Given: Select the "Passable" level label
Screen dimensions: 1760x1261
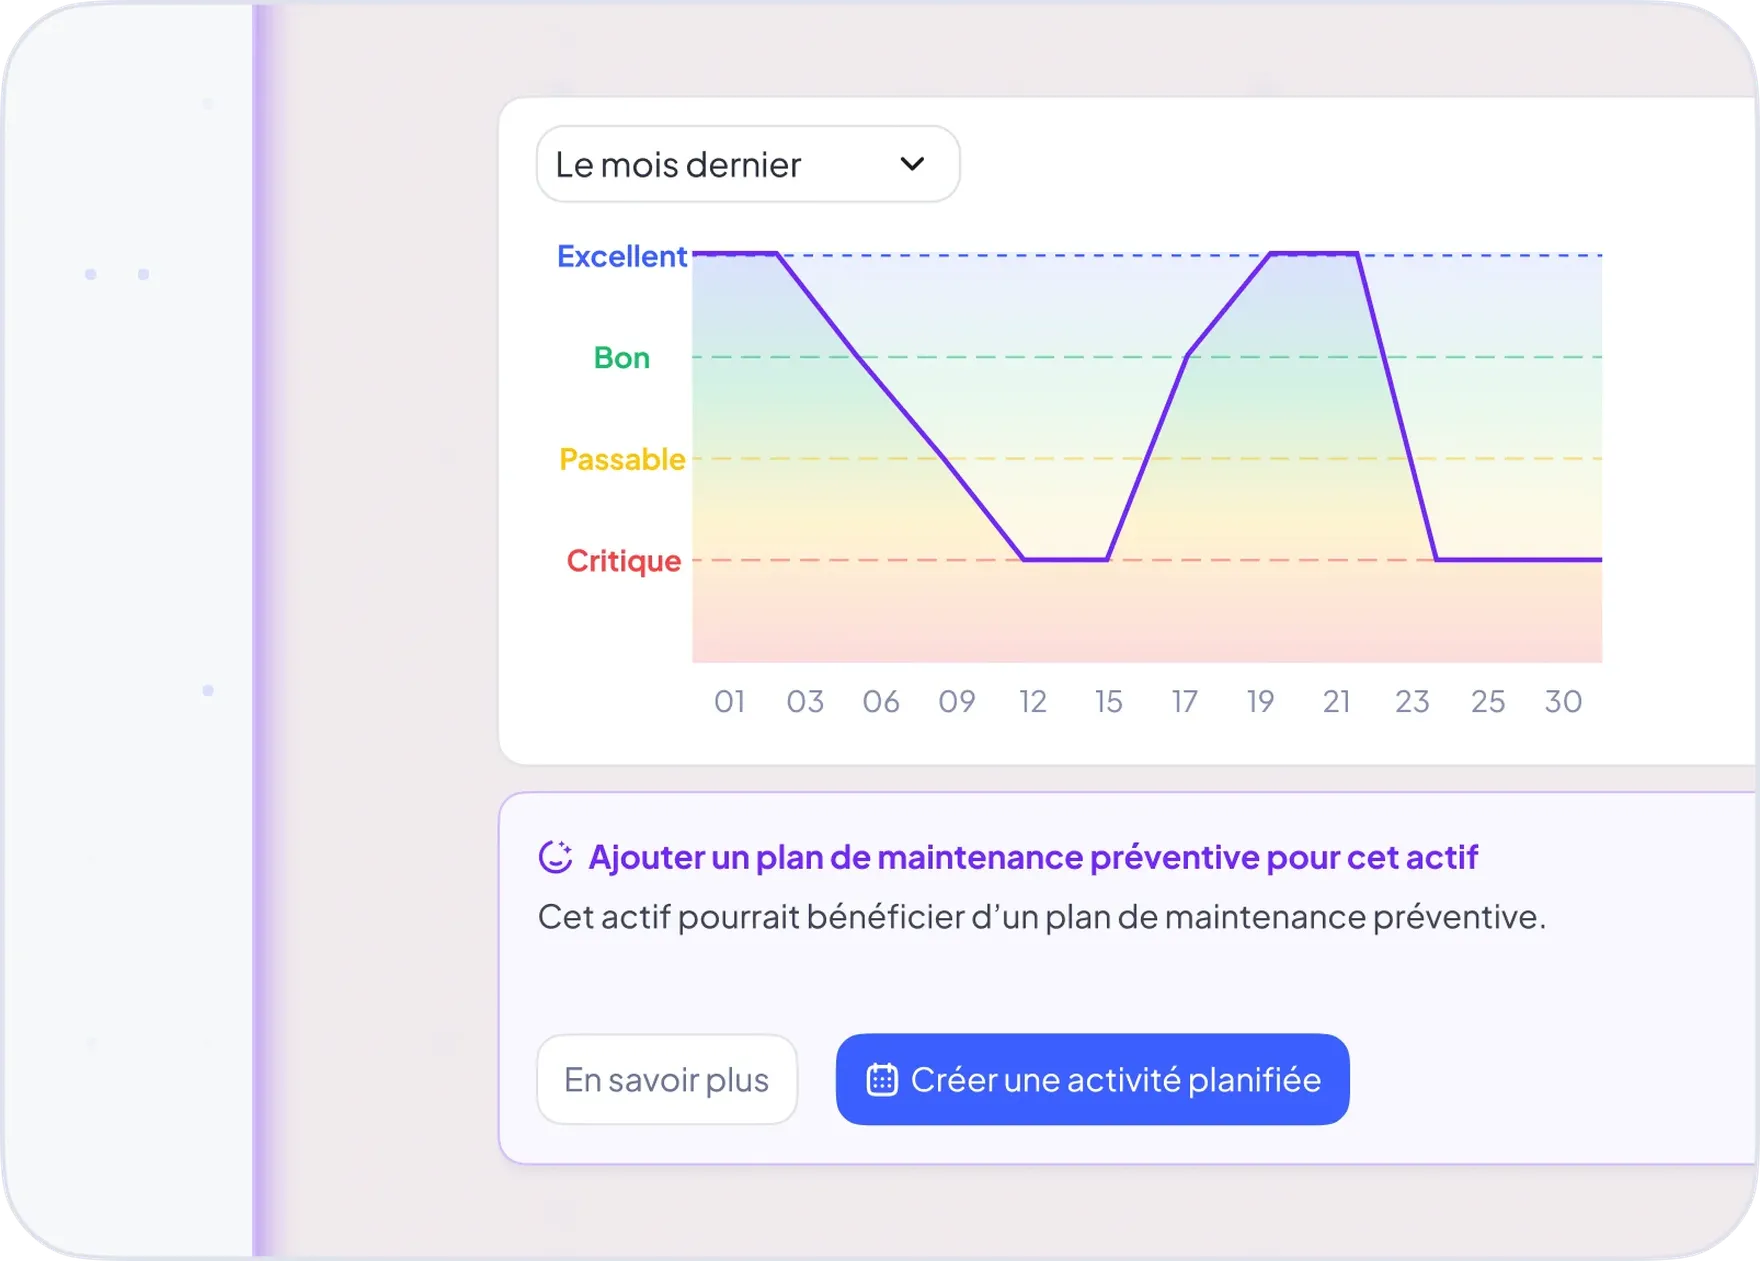Looking at the screenshot, I should coord(621,459).
